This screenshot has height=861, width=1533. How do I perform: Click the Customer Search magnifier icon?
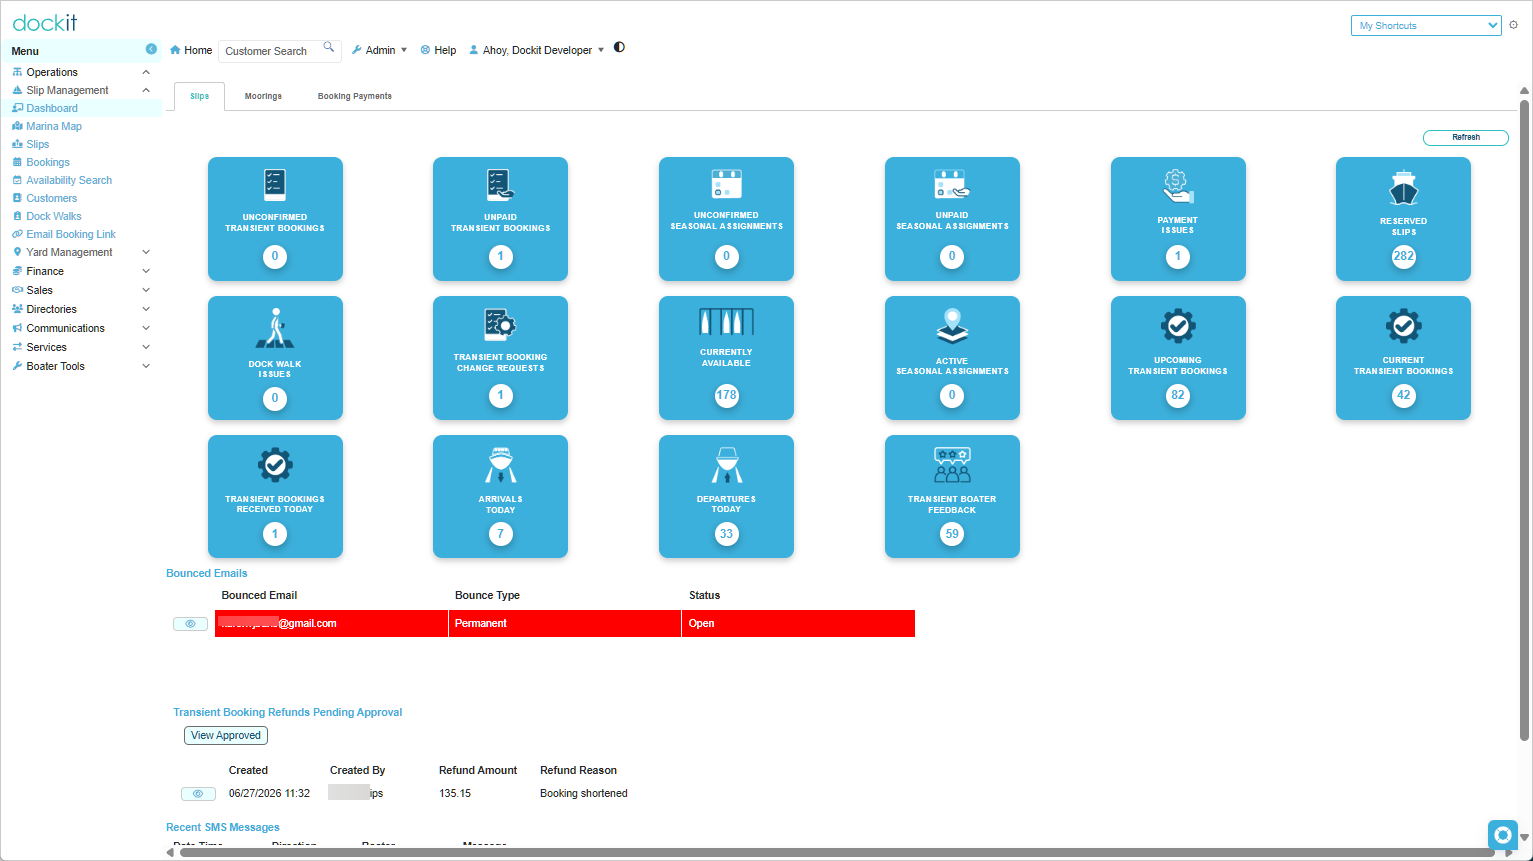point(329,47)
